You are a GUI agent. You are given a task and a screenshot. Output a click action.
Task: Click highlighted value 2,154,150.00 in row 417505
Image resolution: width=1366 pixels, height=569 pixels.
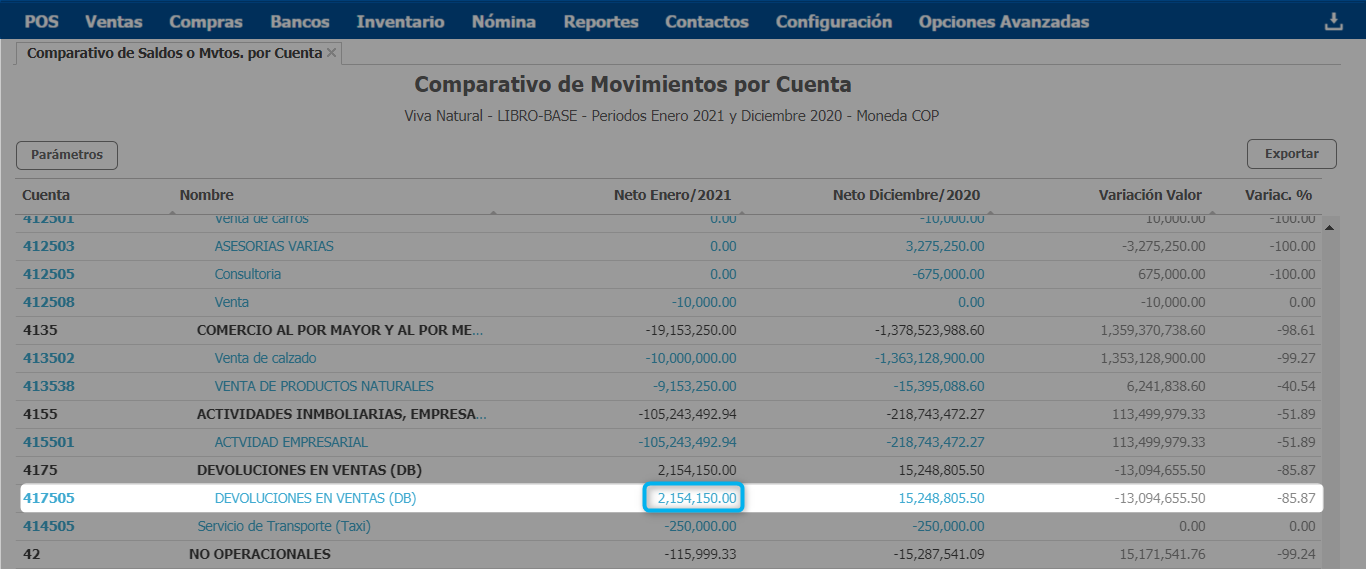(692, 498)
